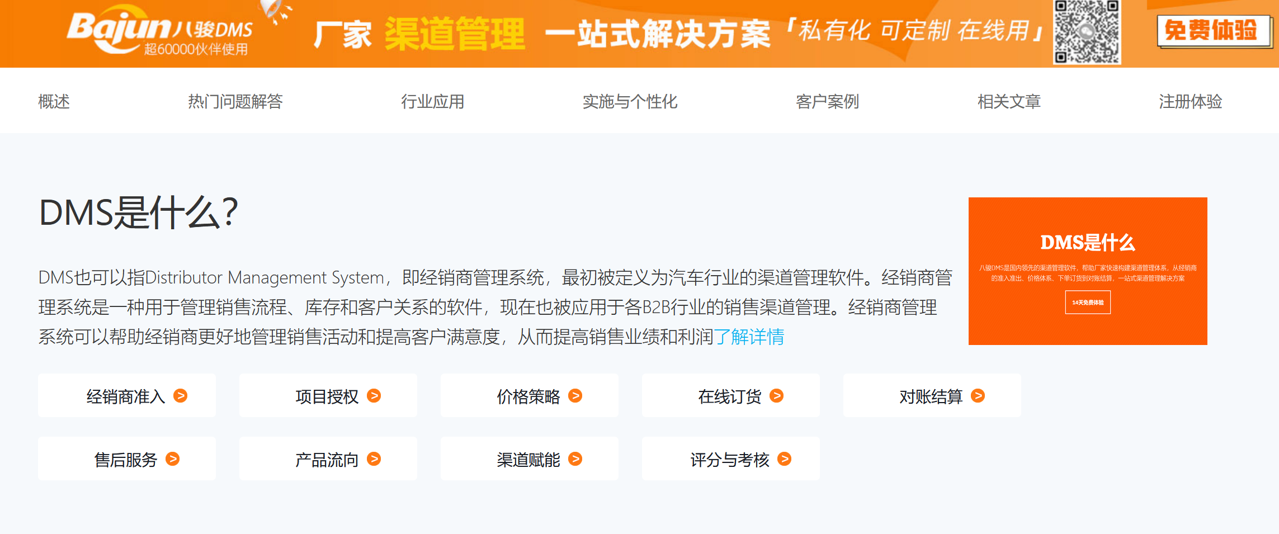Viewport: 1279px width, 534px height.
Task: Click the arrow icon beside 渠道赋能
Action: 575,459
